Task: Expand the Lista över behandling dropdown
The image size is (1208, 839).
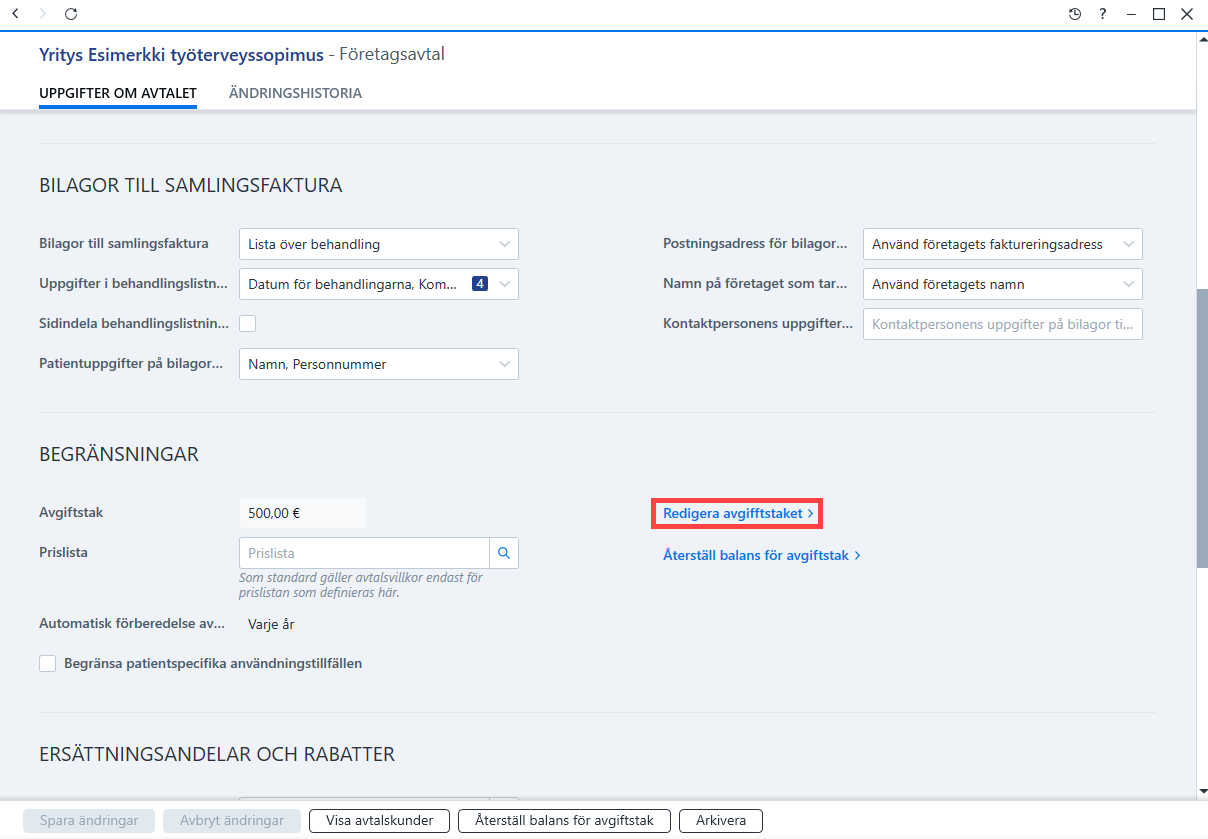Action: (x=379, y=244)
